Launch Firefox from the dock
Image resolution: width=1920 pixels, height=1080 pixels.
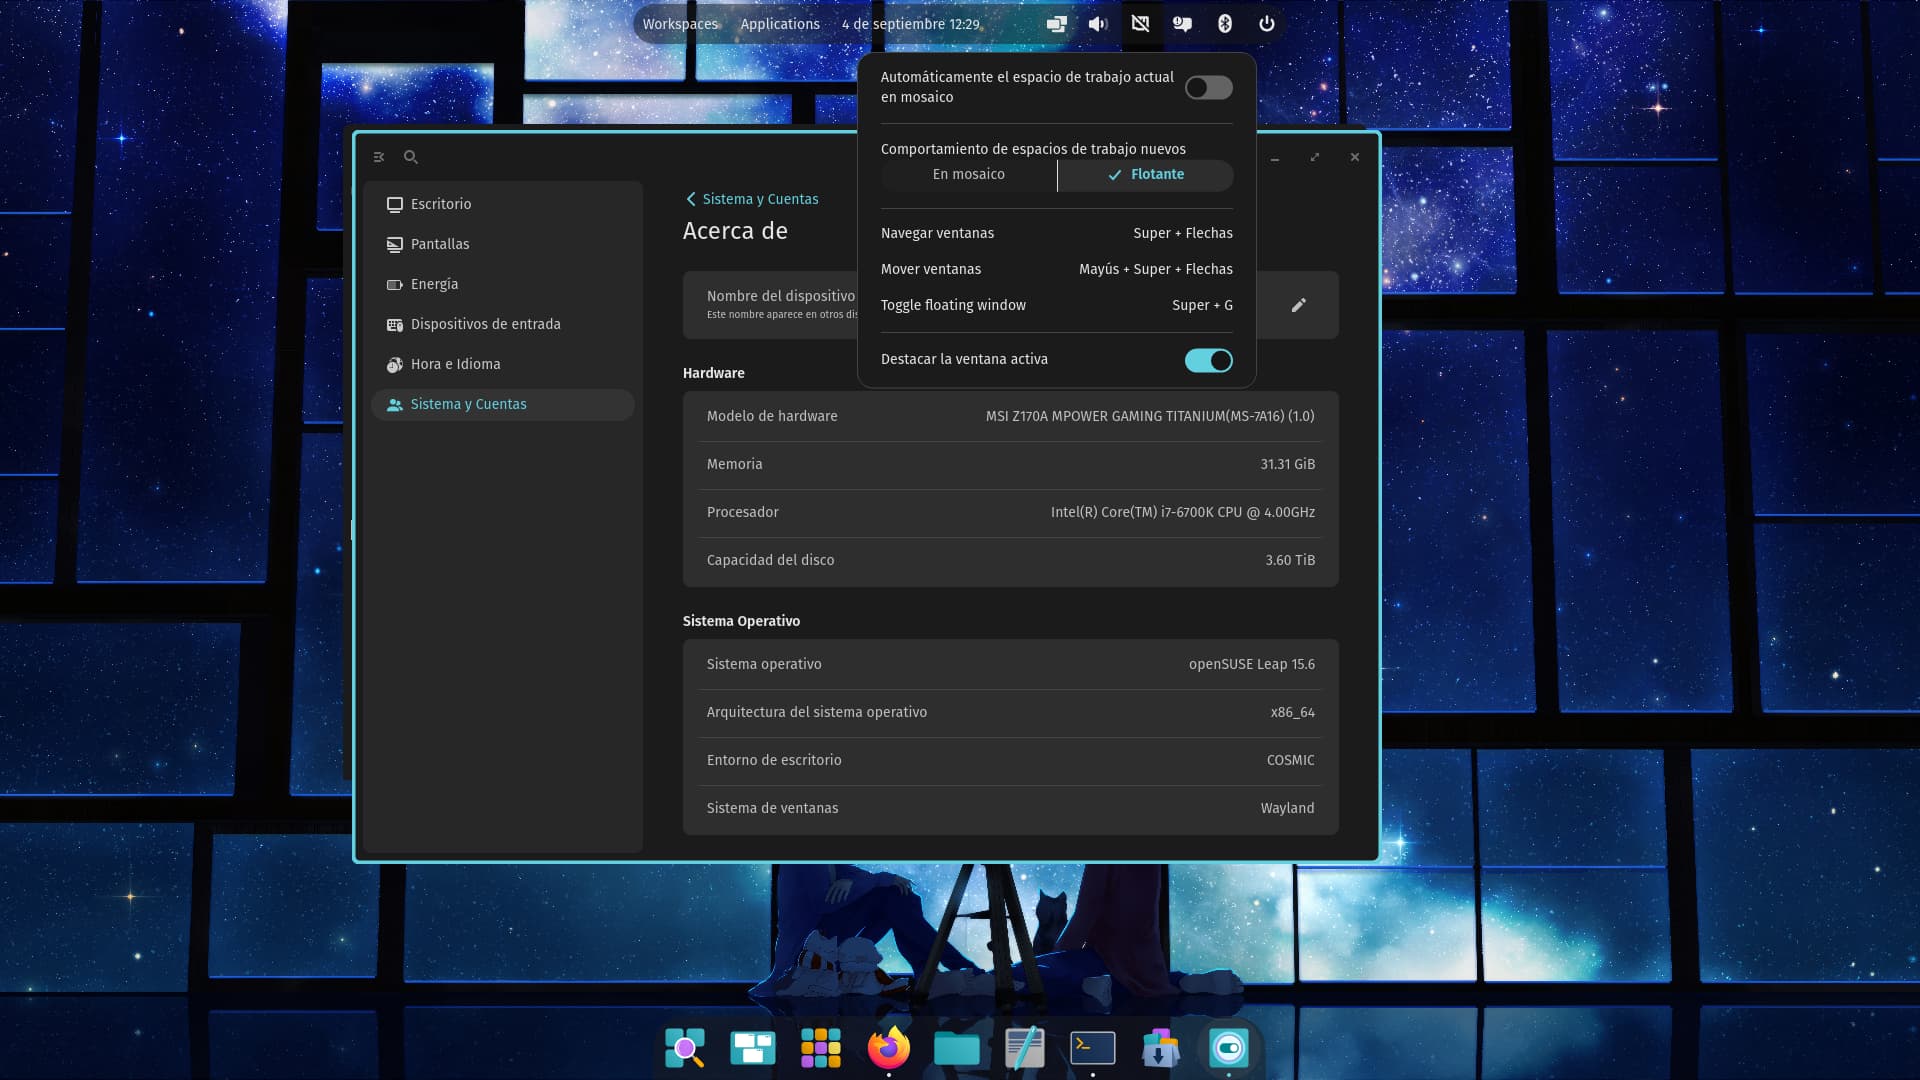click(x=888, y=1048)
